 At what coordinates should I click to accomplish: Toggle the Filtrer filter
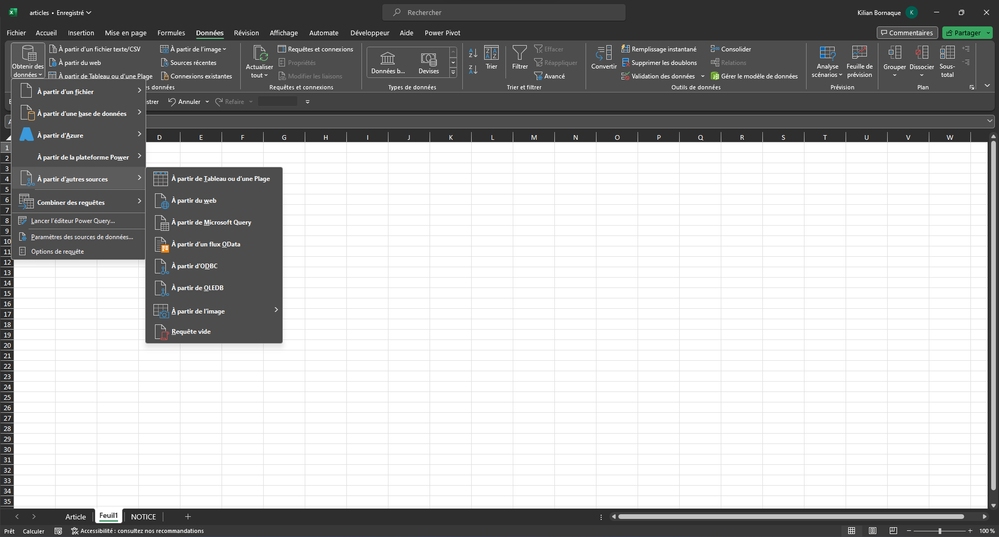pos(520,57)
